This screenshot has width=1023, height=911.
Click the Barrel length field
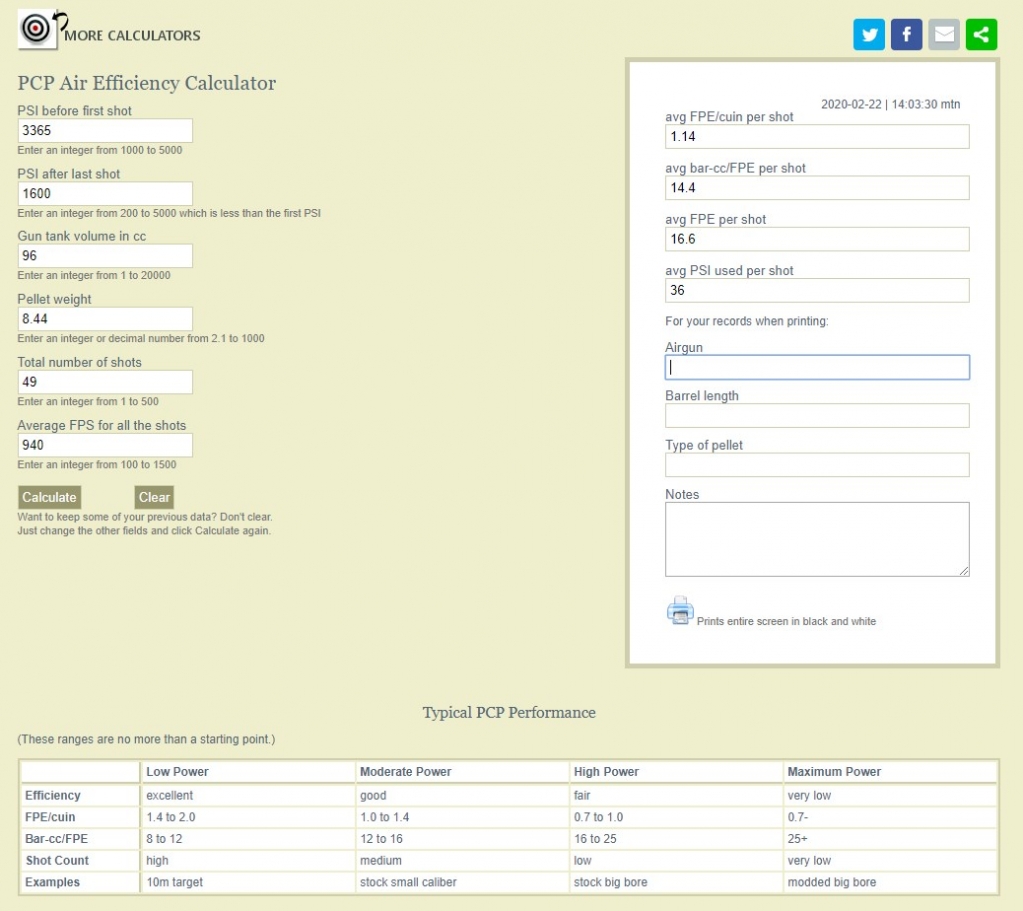click(817, 416)
